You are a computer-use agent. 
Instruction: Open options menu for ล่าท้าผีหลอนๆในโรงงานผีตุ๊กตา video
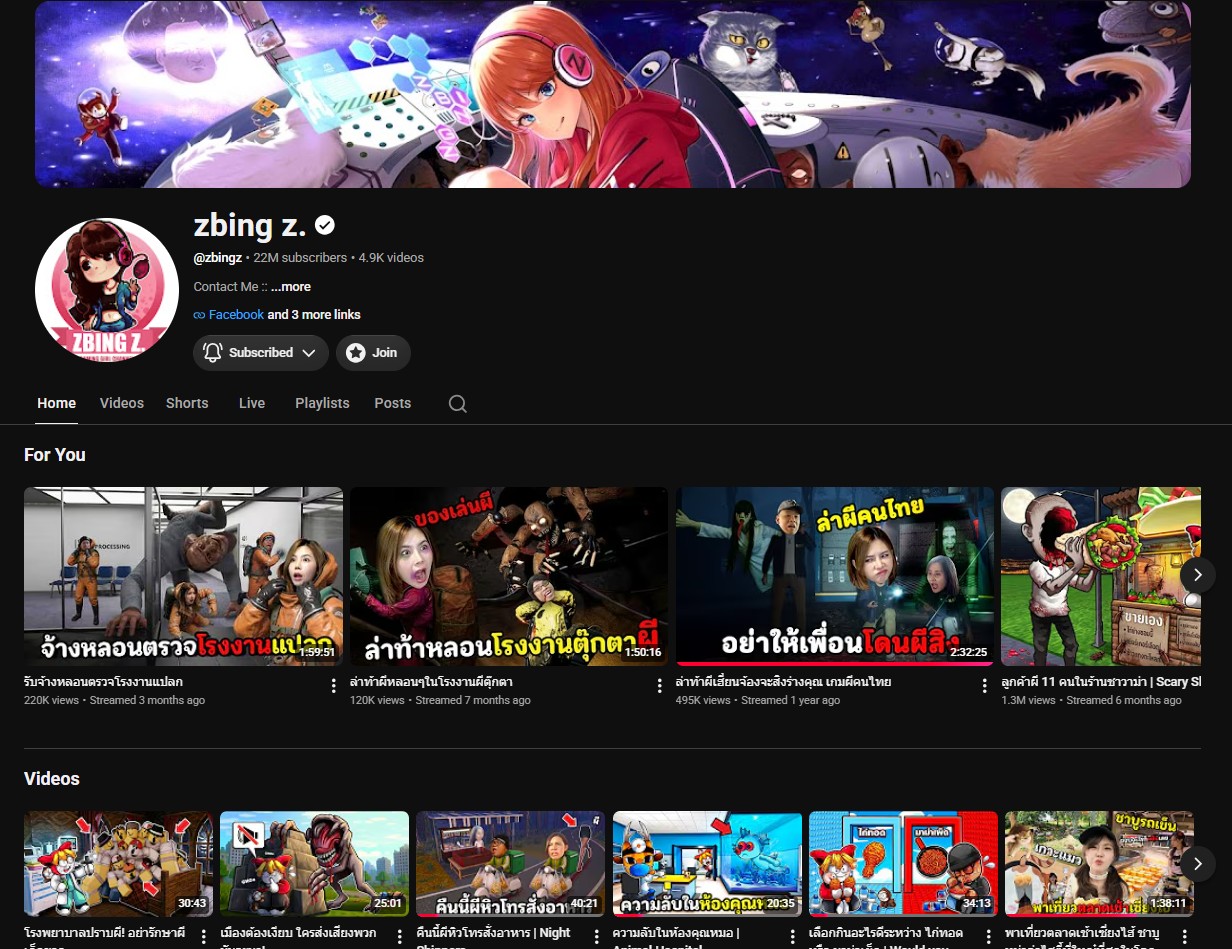click(x=660, y=686)
